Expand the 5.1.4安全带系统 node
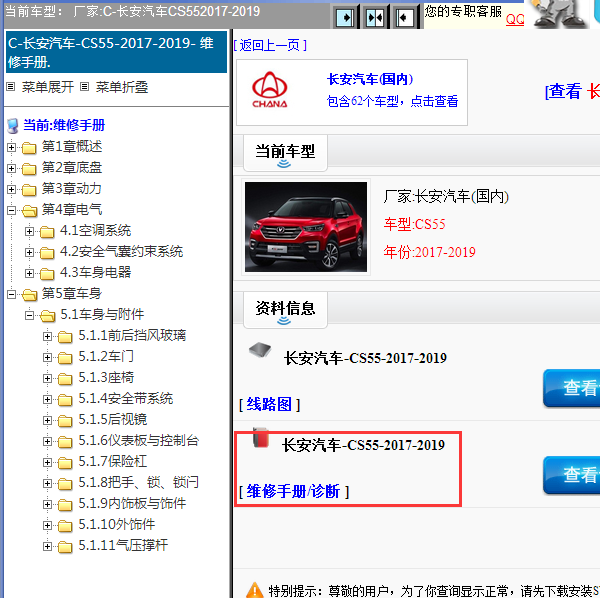The image size is (600, 598). tap(47, 399)
